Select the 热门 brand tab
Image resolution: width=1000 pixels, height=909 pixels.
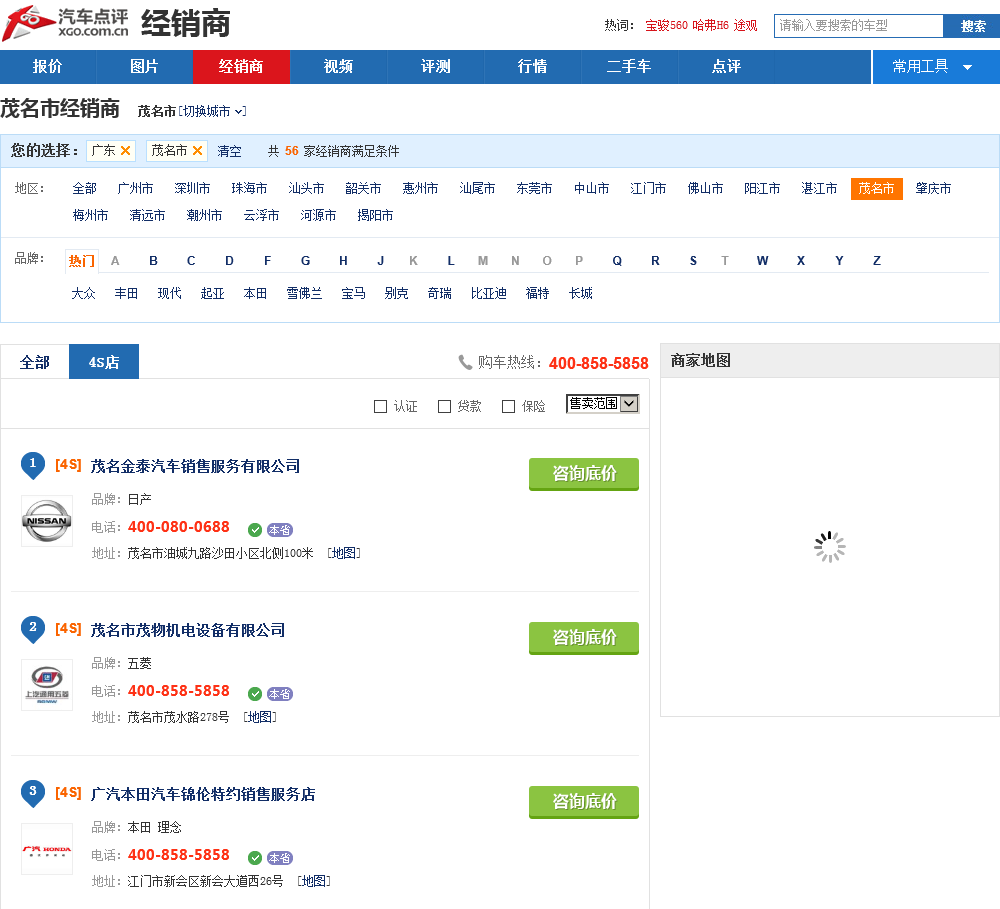point(82,261)
